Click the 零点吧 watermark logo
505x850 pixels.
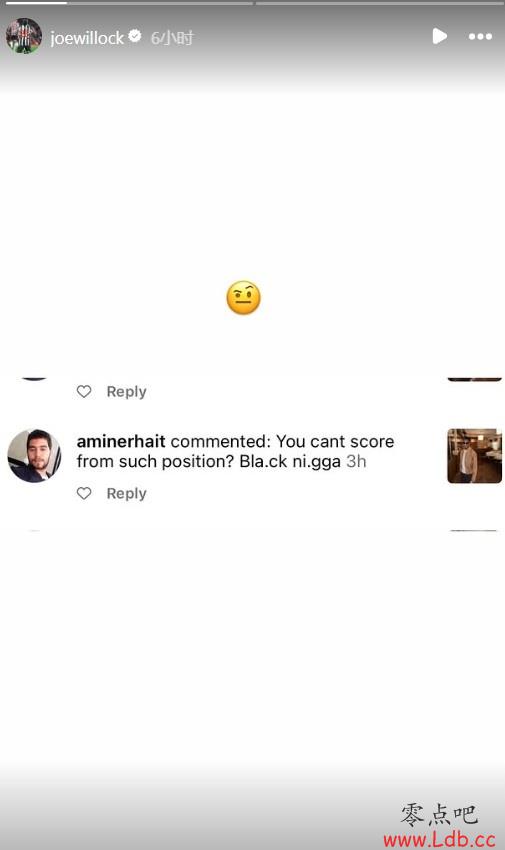[439, 814]
